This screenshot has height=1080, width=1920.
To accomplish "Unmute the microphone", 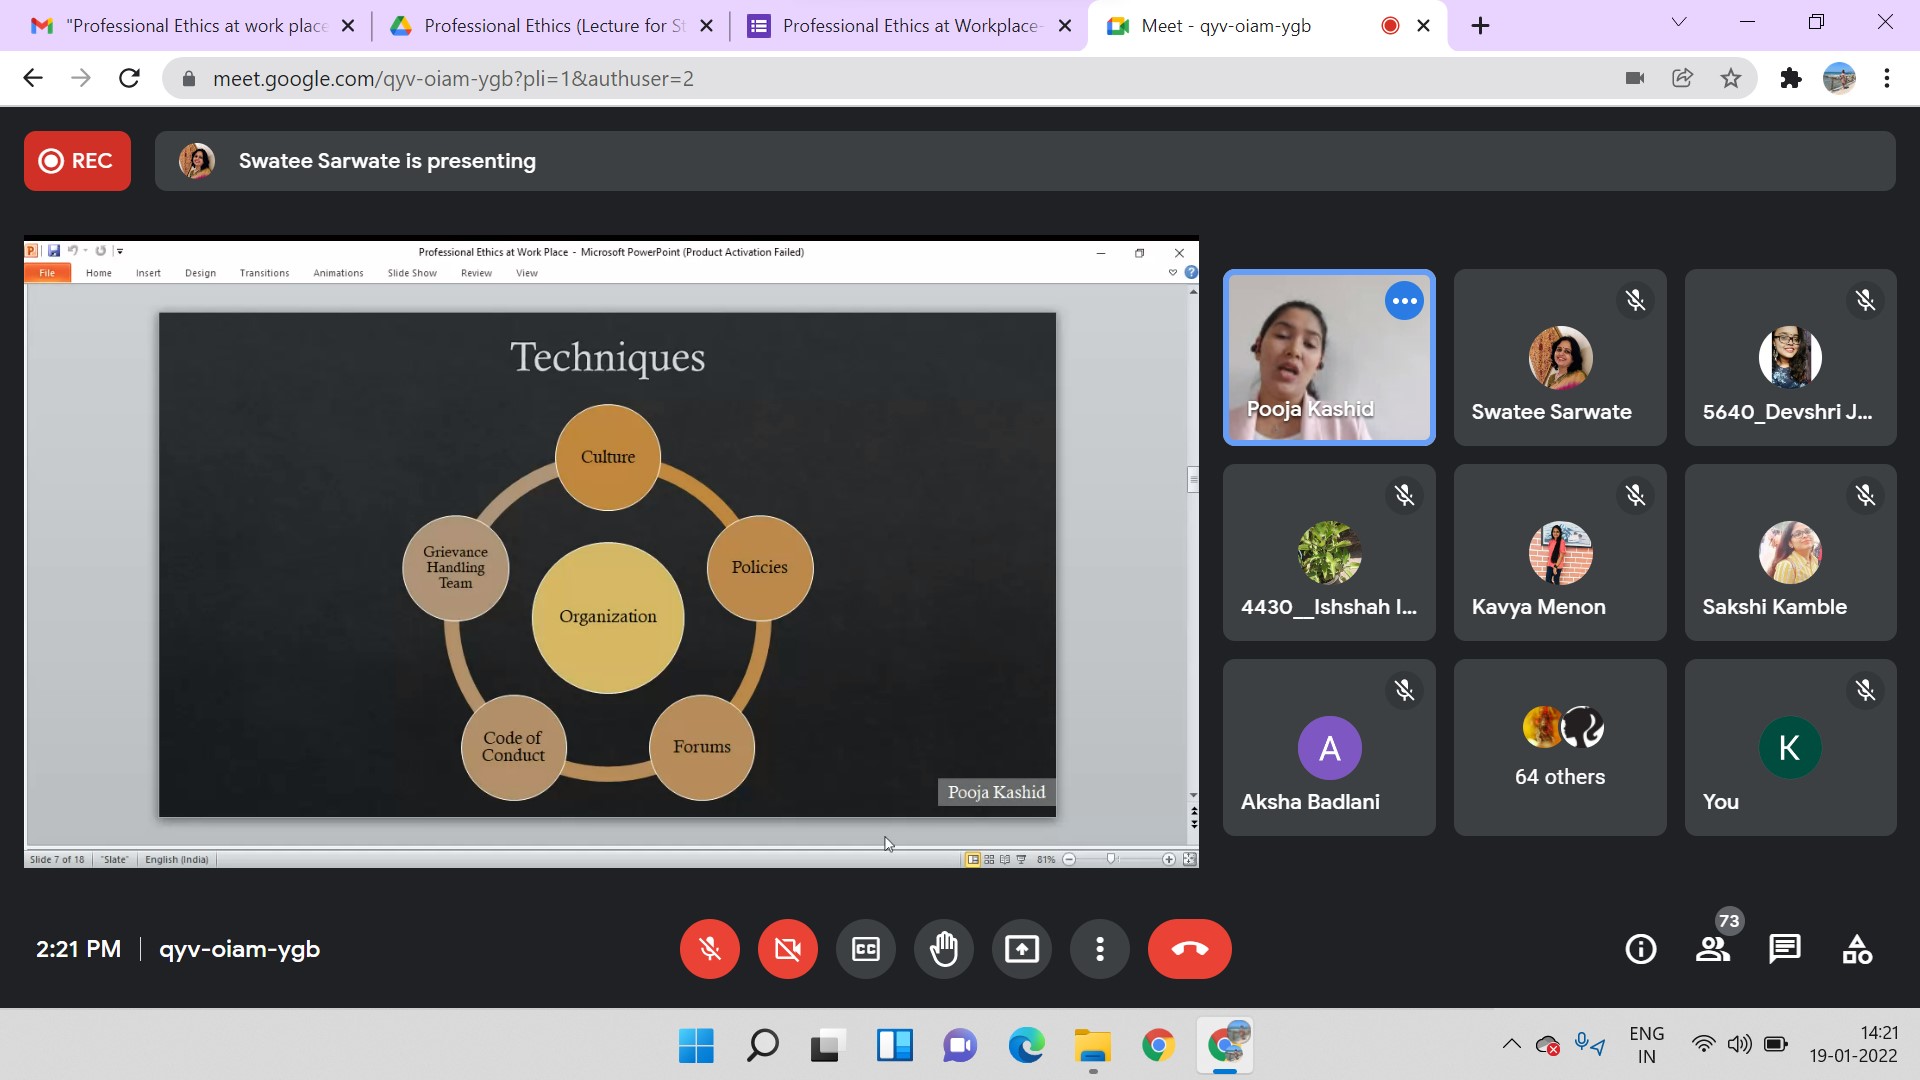I will pyautogui.click(x=710, y=948).
